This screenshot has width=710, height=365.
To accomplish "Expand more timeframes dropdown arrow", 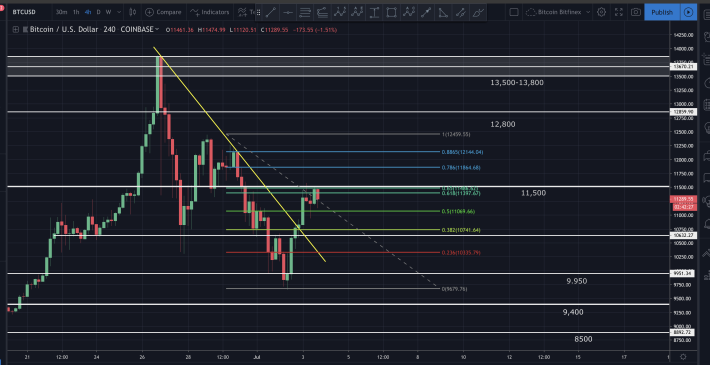I will click(118, 12).
